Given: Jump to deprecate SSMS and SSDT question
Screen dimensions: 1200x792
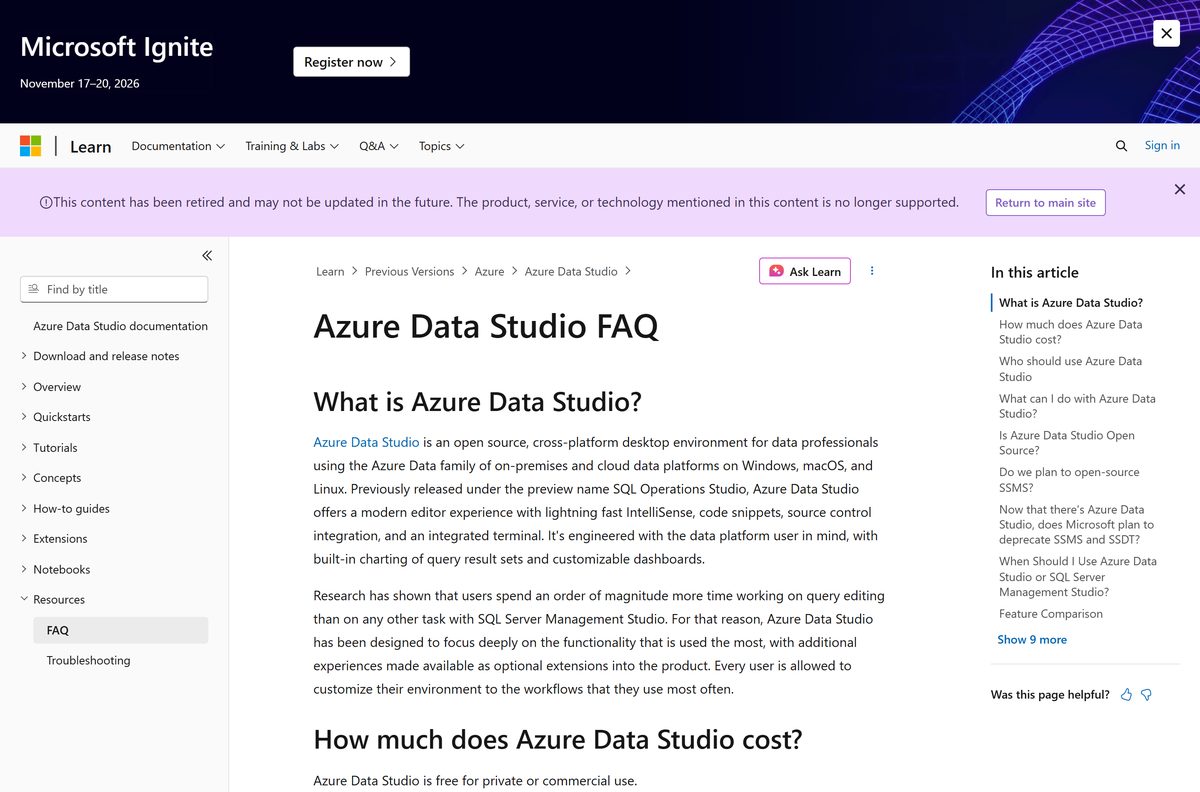Looking at the screenshot, I should pyautogui.click(x=1076, y=525).
